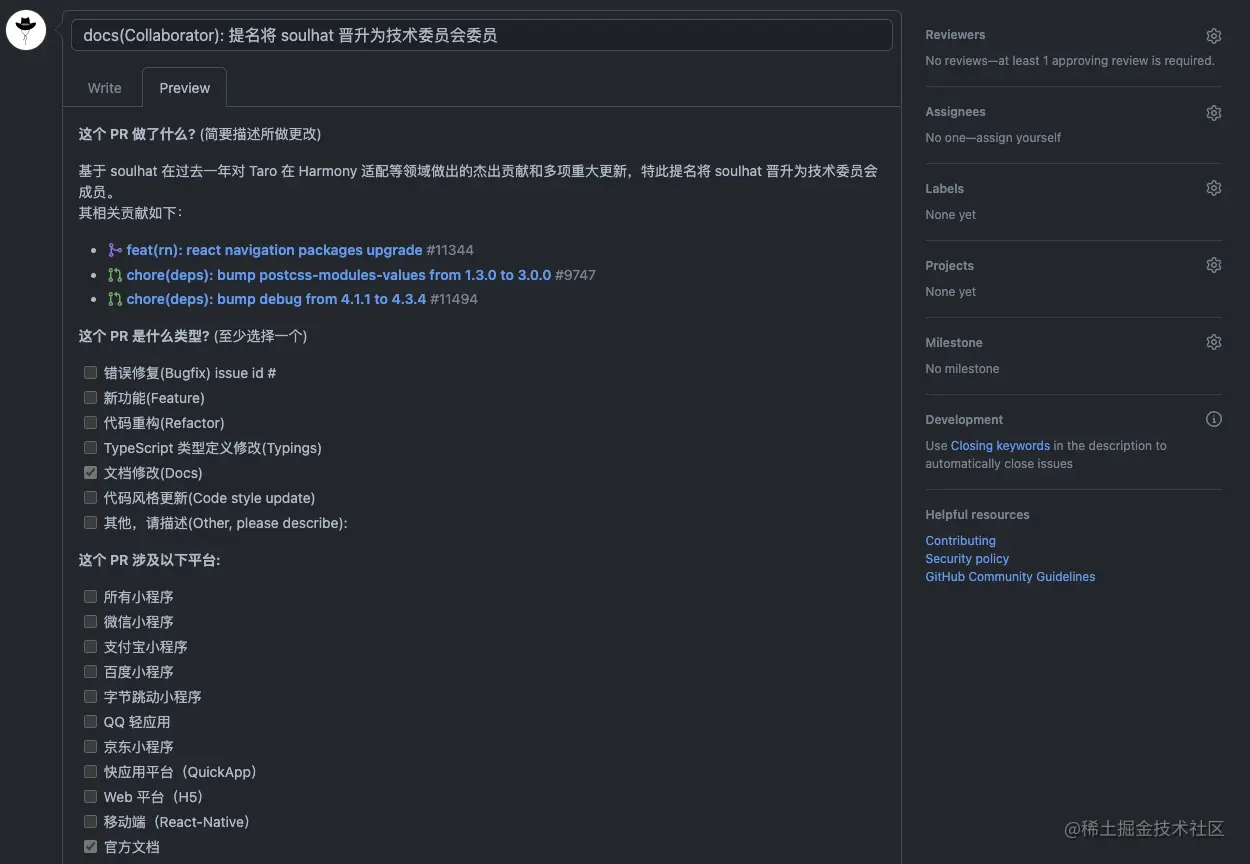Check 百度小程序 checkbox
This screenshot has width=1250, height=864.
point(90,671)
